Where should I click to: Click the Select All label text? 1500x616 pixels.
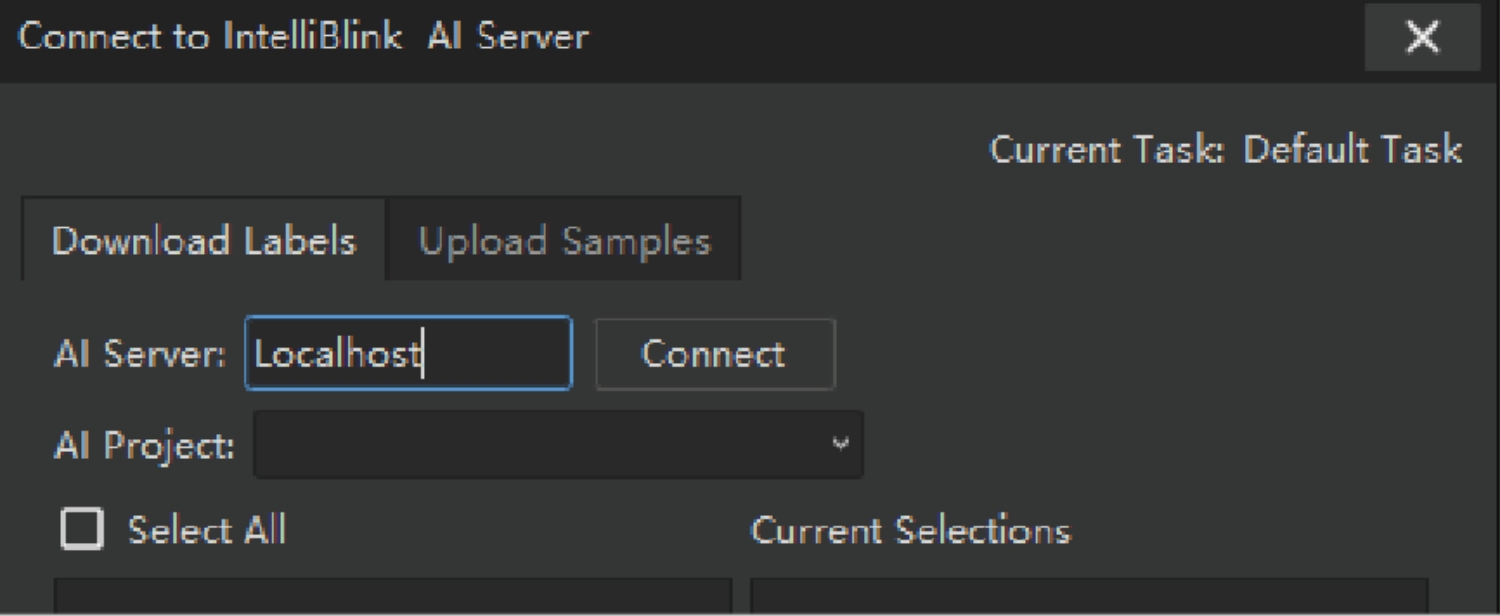(206, 529)
